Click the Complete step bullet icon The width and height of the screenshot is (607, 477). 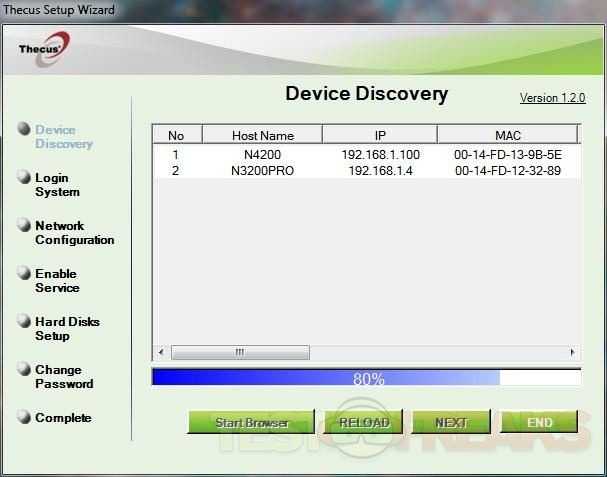[25, 417]
